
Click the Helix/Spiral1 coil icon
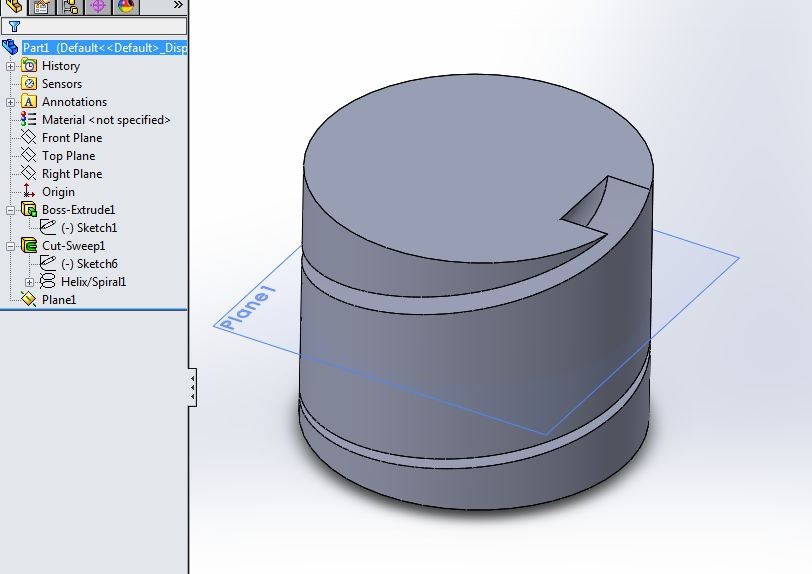click(x=48, y=281)
